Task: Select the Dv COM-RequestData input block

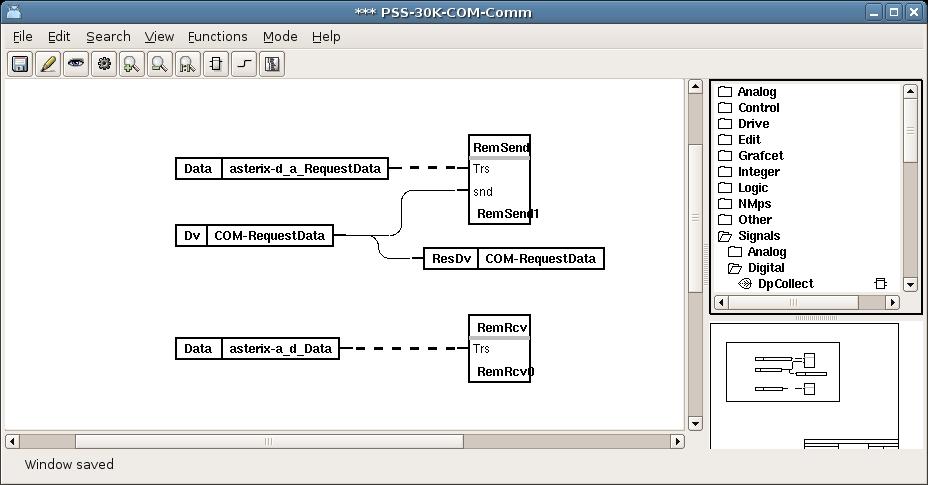Action: pos(254,236)
